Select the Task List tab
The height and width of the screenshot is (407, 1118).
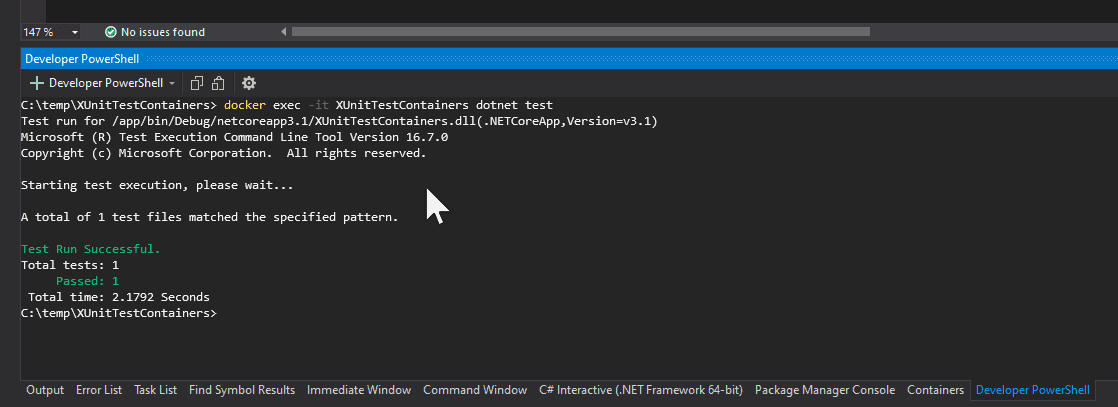[155, 390]
